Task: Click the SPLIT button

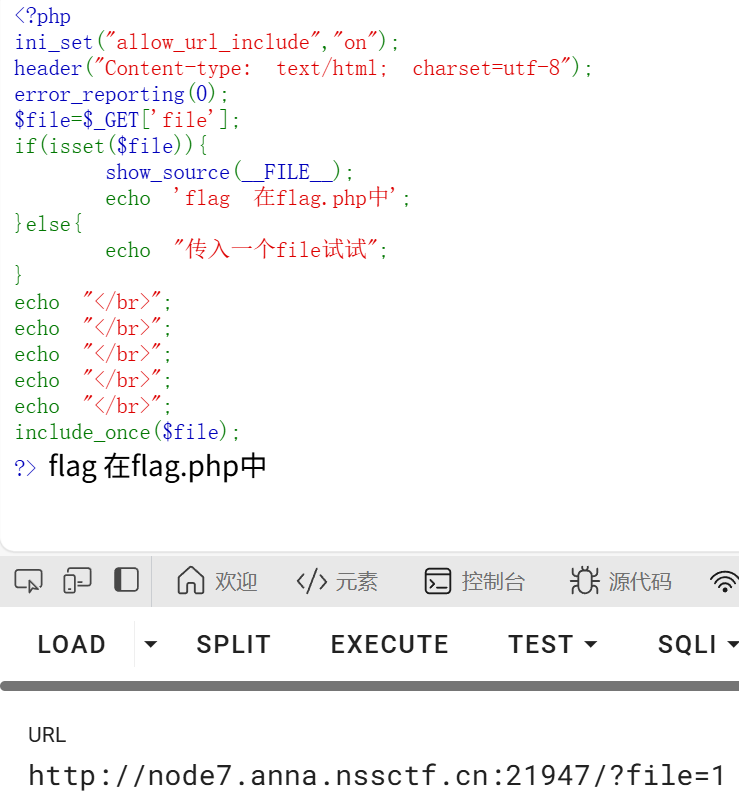Action: click(234, 645)
